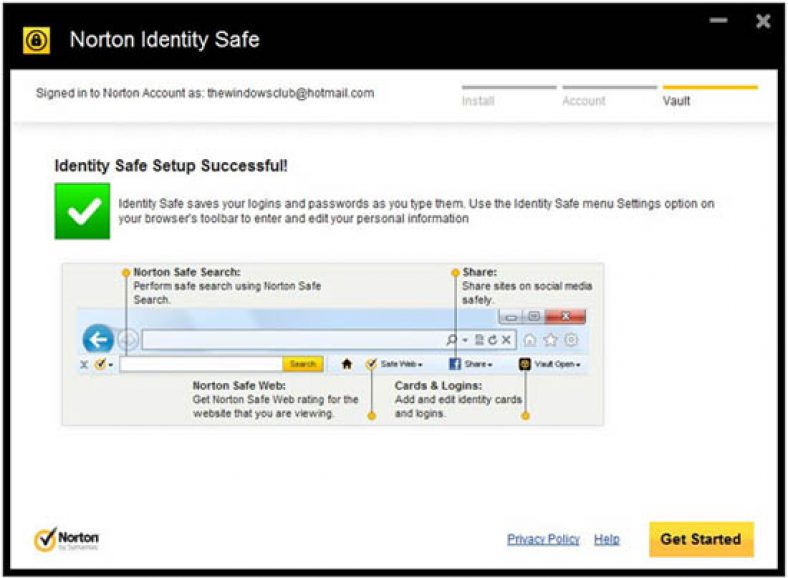Screen dimensions: 788x578
Task: Click the Norton checkmark dropdown in toolbar
Action: click(104, 364)
